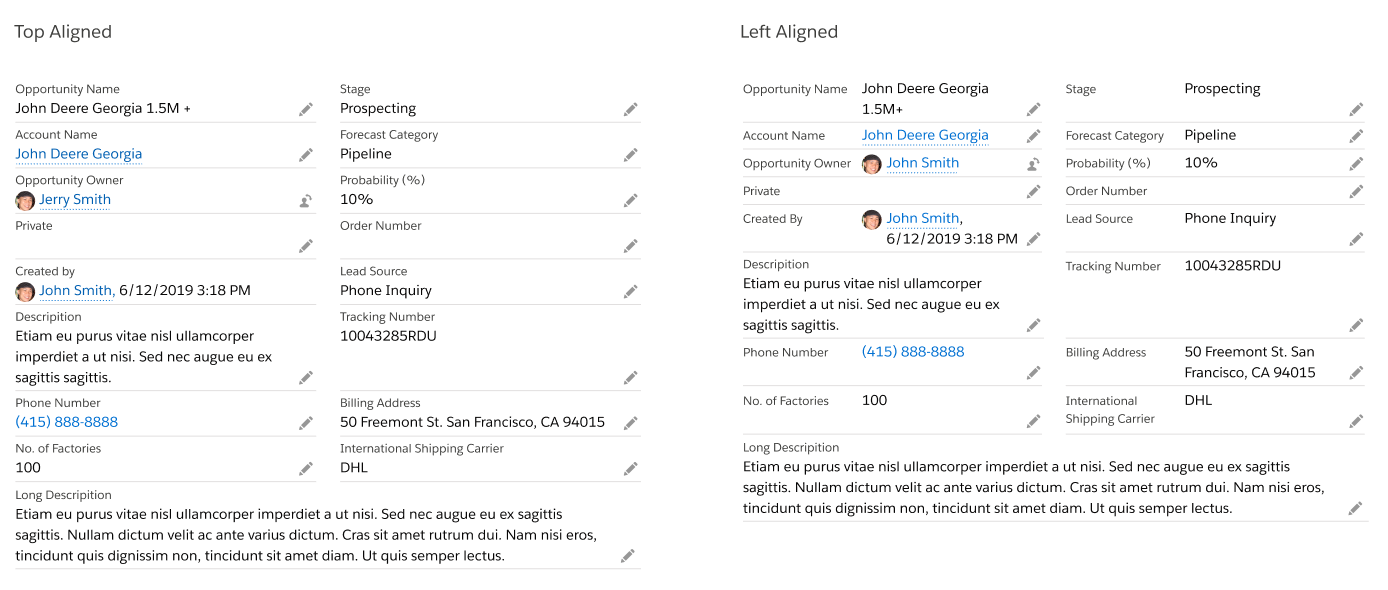Image resolution: width=1388 pixels, height=590 pixels.
Task: Open John Deere Georgia account link, Left Aligned
Action: coord(925,135)
